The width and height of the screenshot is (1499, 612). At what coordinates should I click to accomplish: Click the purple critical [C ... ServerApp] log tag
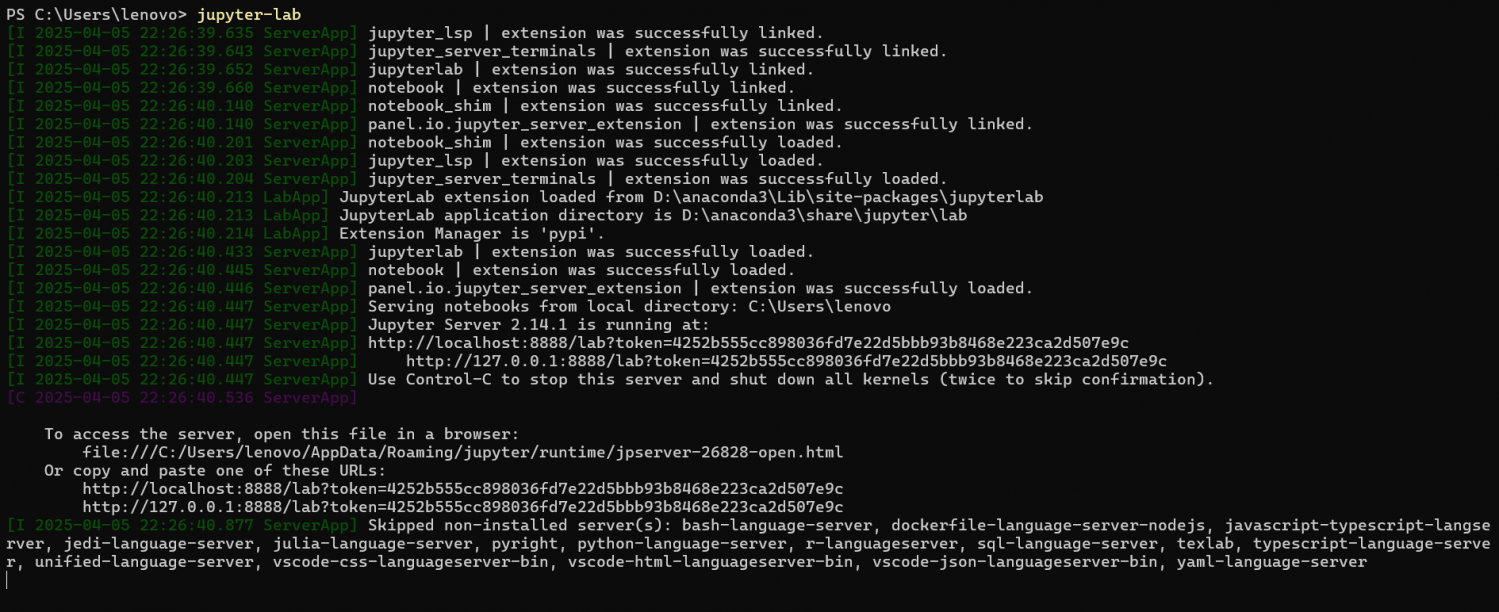(x=182, y=397)
